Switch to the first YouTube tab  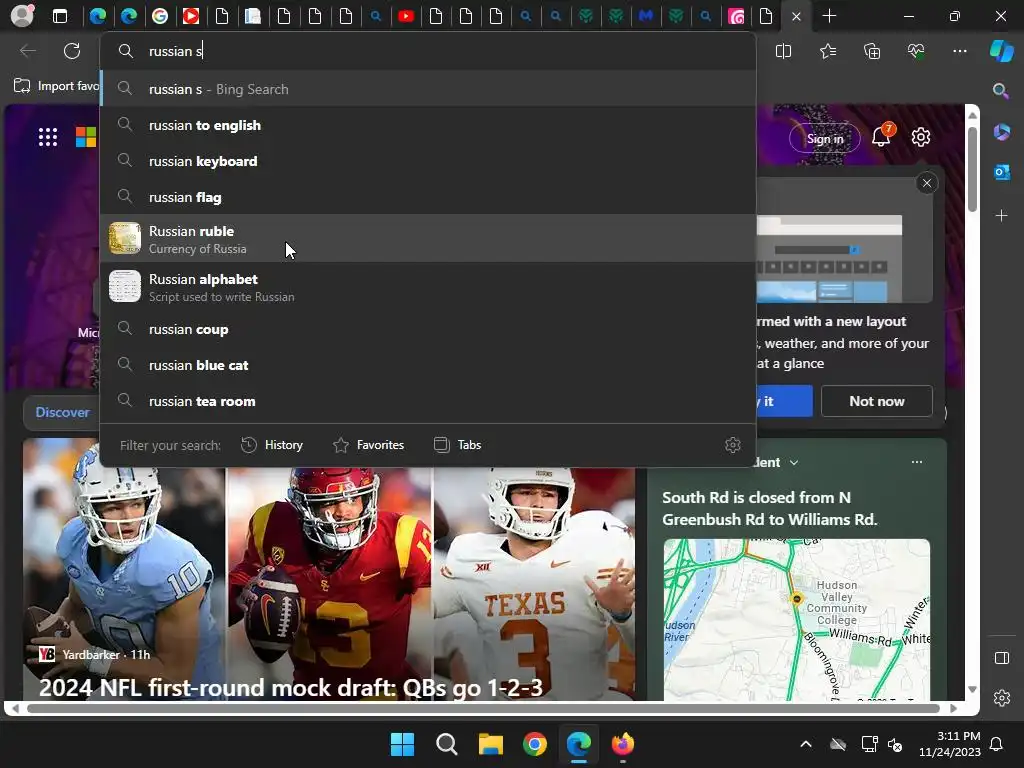click(x=191, y=16)
